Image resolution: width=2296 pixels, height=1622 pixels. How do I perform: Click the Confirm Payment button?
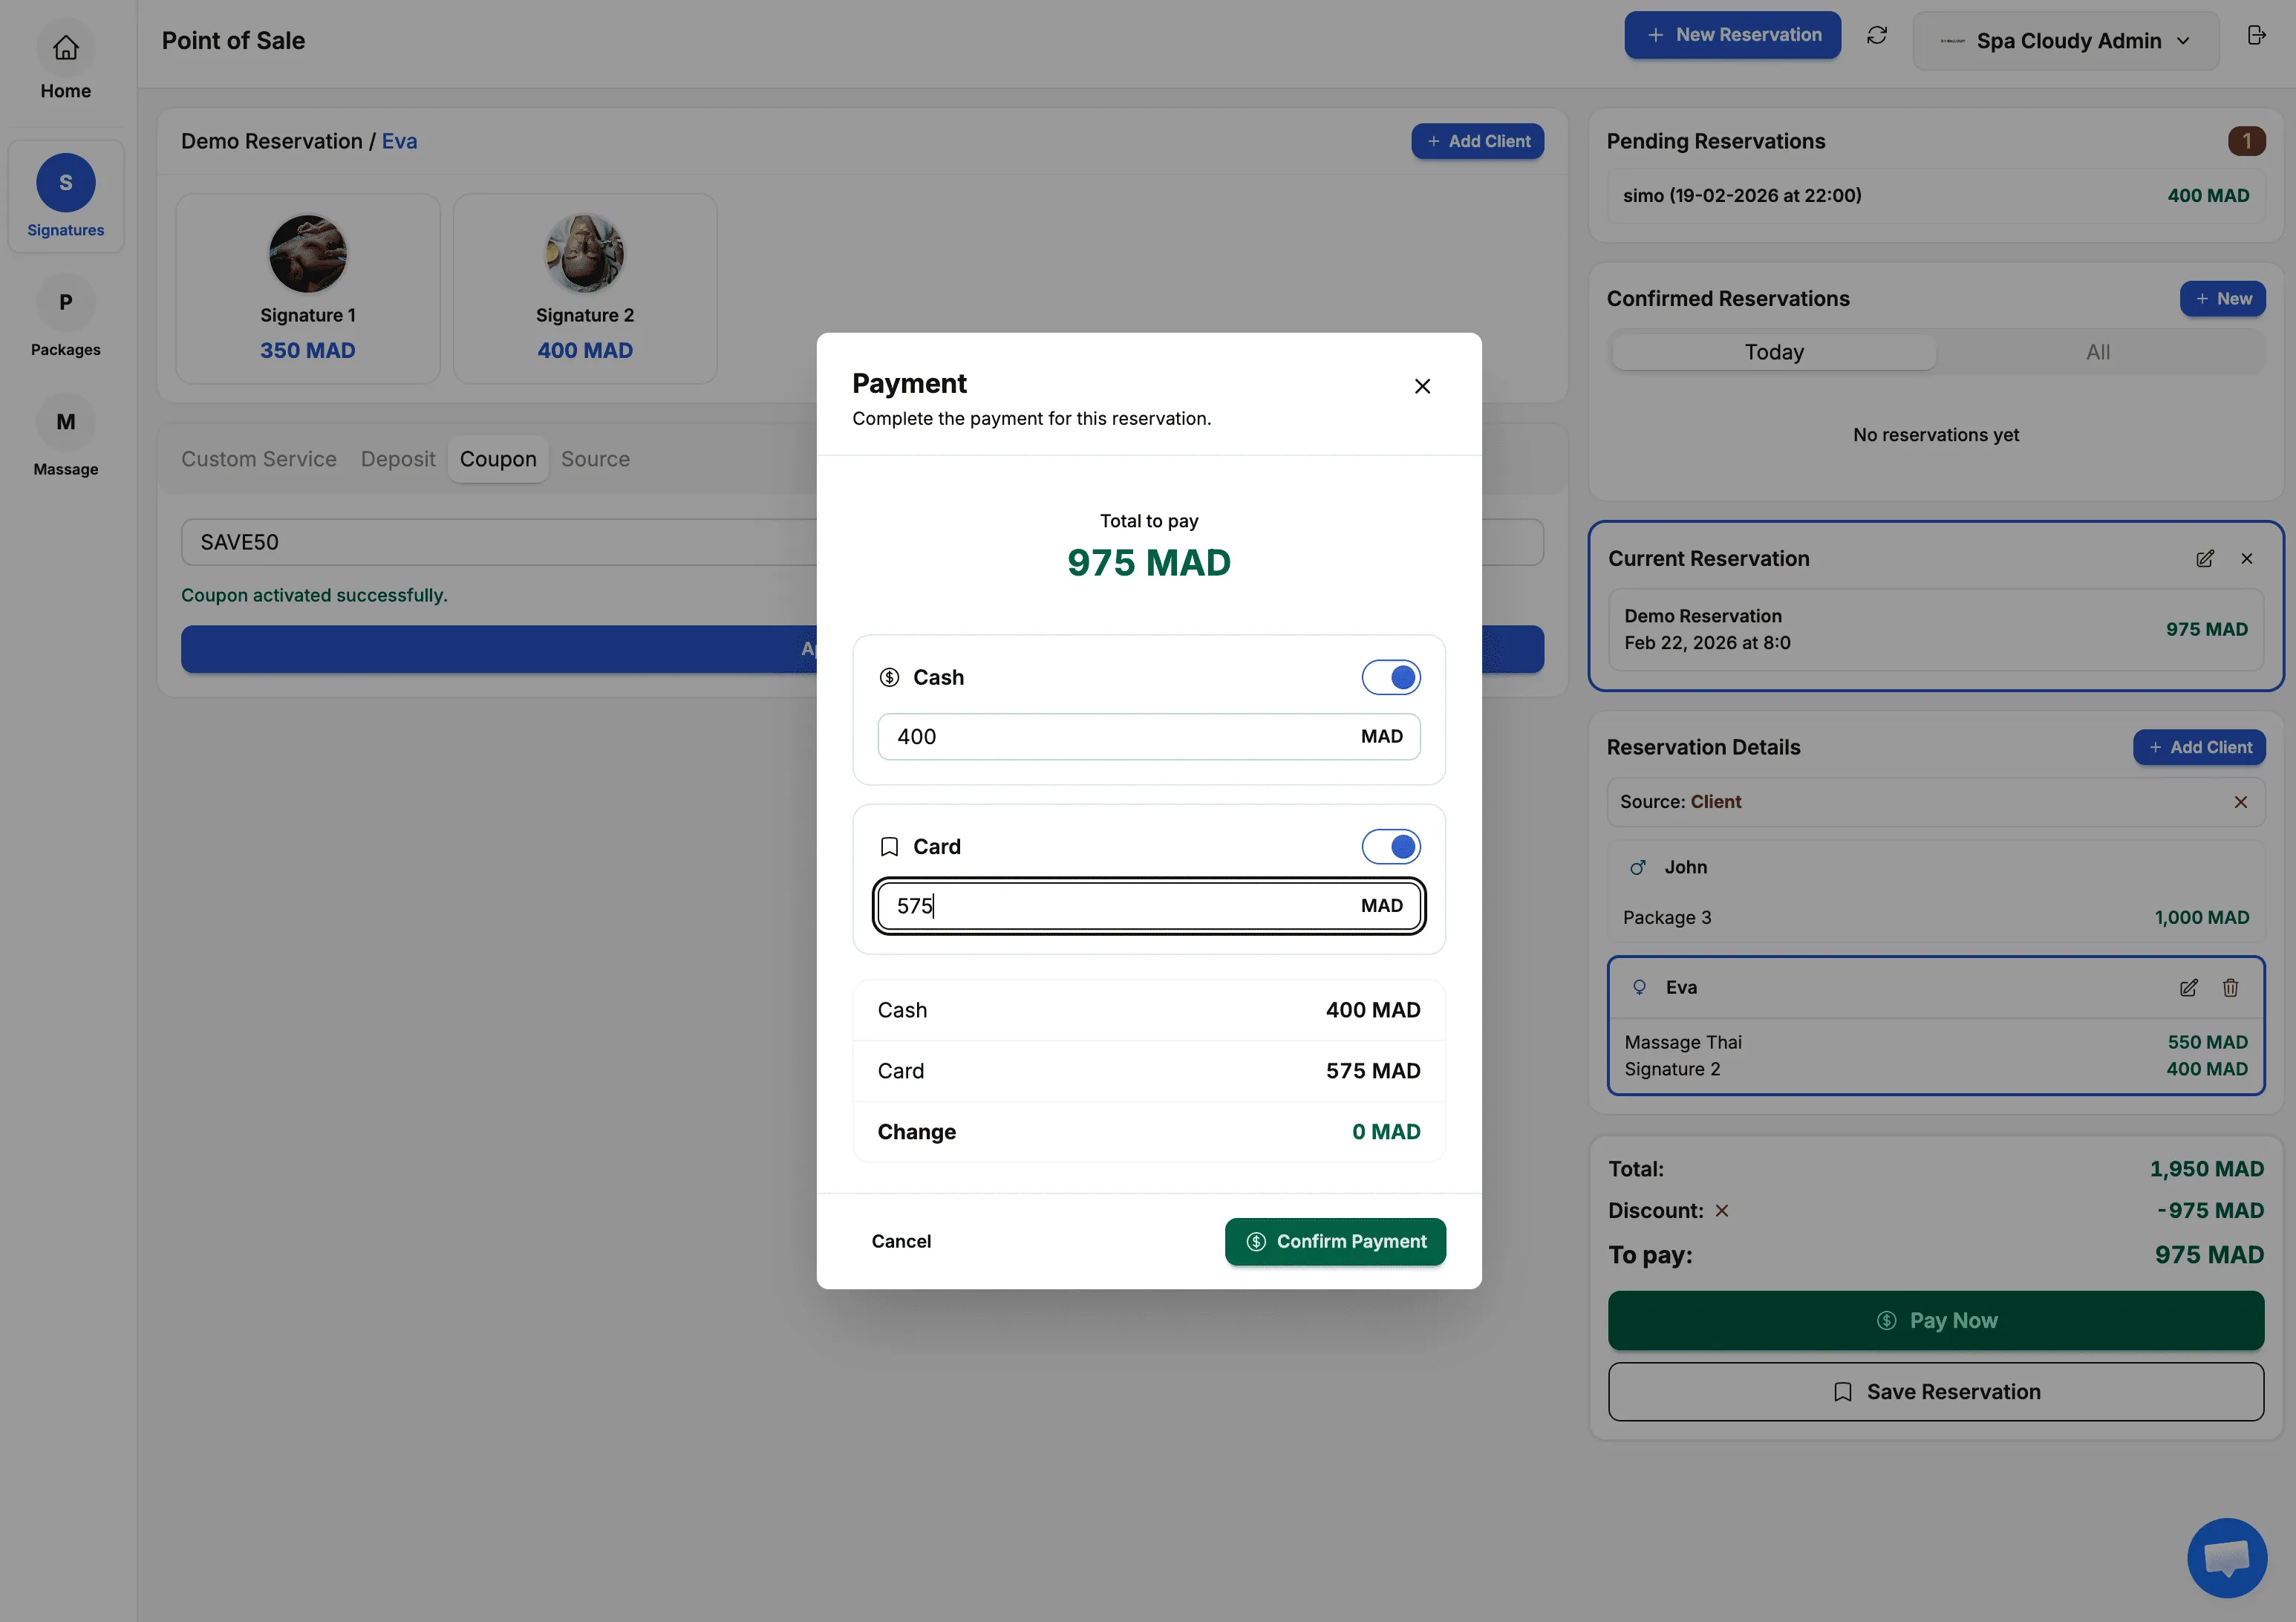point(1335,1241)
